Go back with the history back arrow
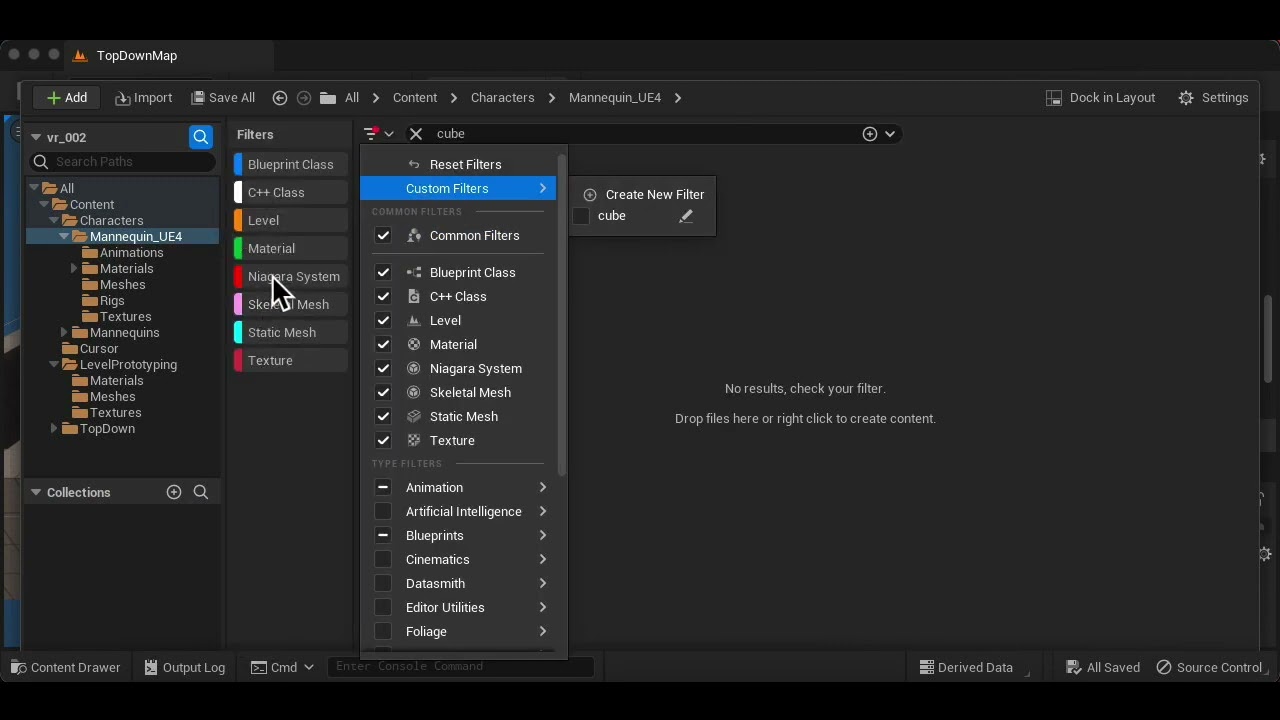The image size is (1280, 720). tap(280, 97)
